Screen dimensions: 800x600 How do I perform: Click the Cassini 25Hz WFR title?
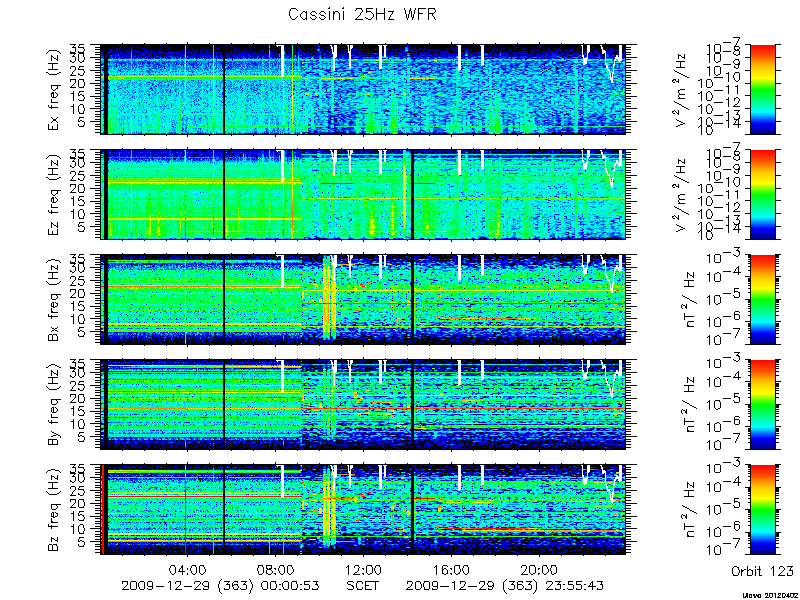click(x=363, y=14)
